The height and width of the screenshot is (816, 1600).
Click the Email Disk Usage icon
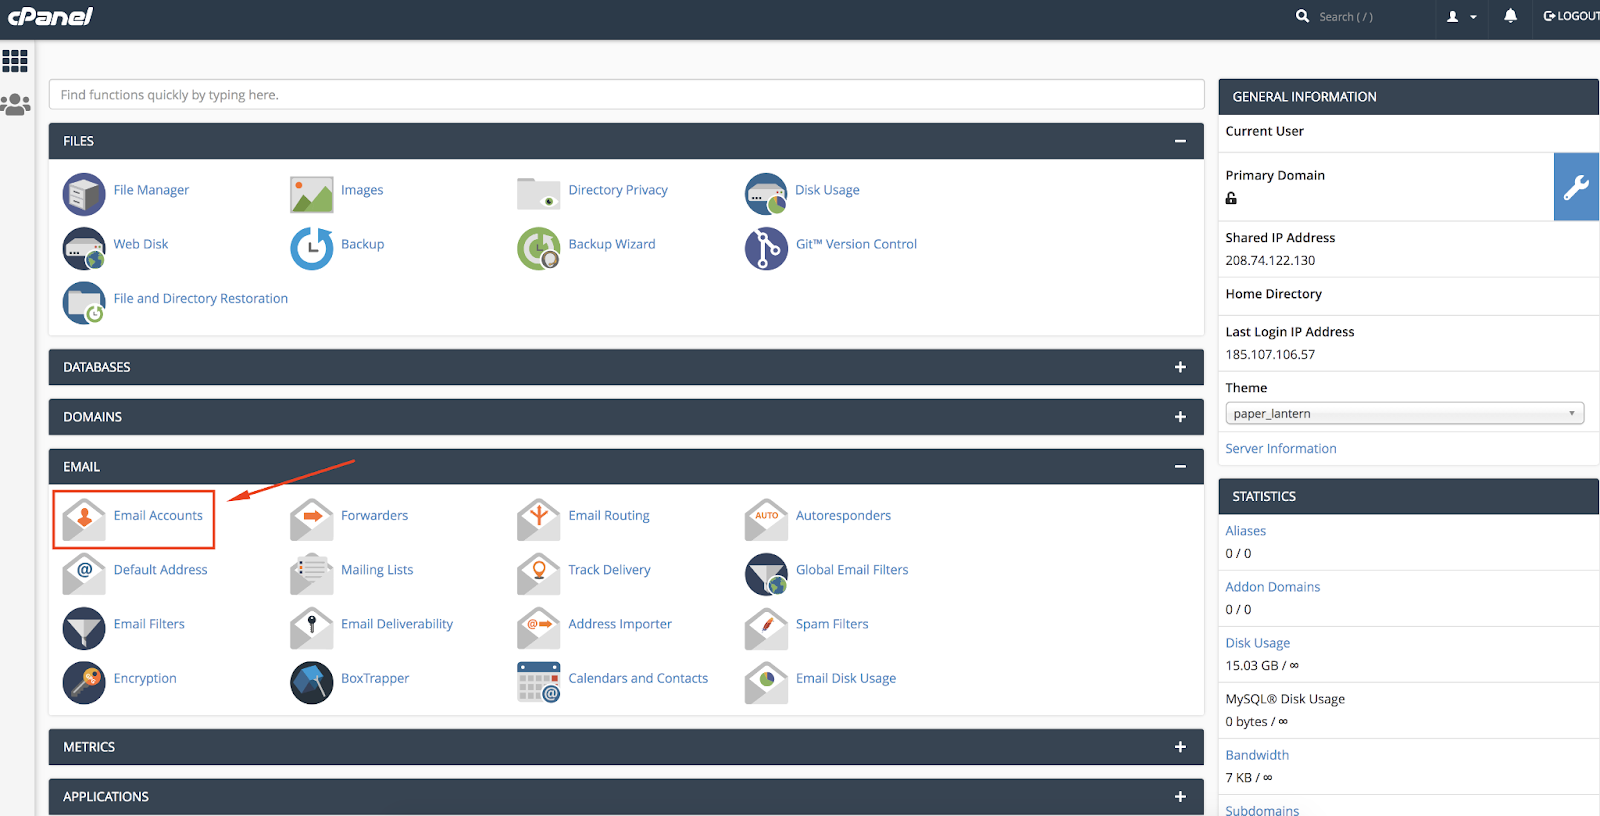click(766, 682)
